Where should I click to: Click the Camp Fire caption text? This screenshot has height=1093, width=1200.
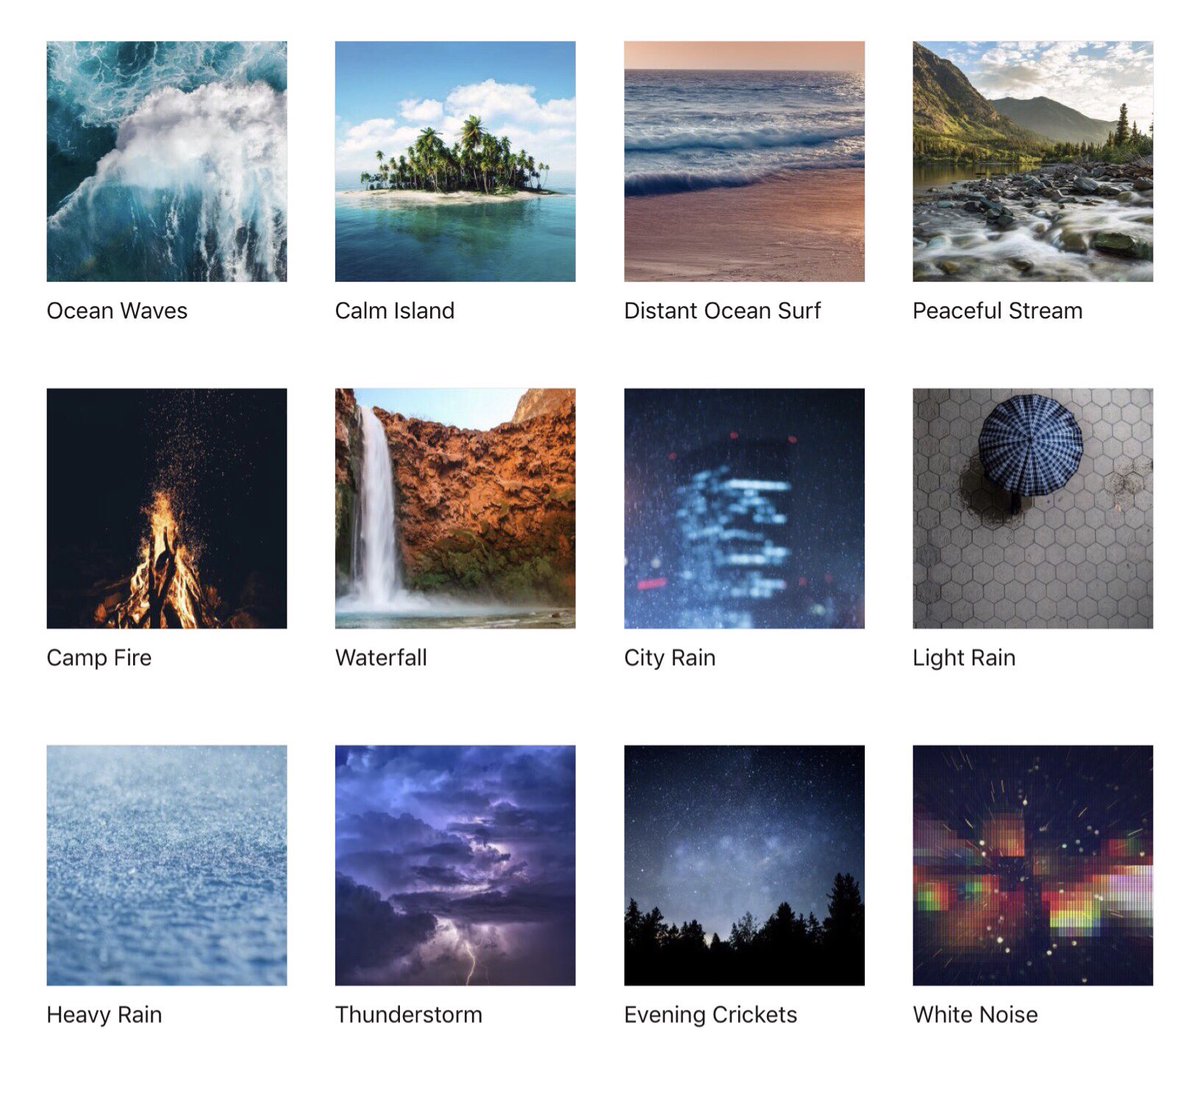[99, 658]
